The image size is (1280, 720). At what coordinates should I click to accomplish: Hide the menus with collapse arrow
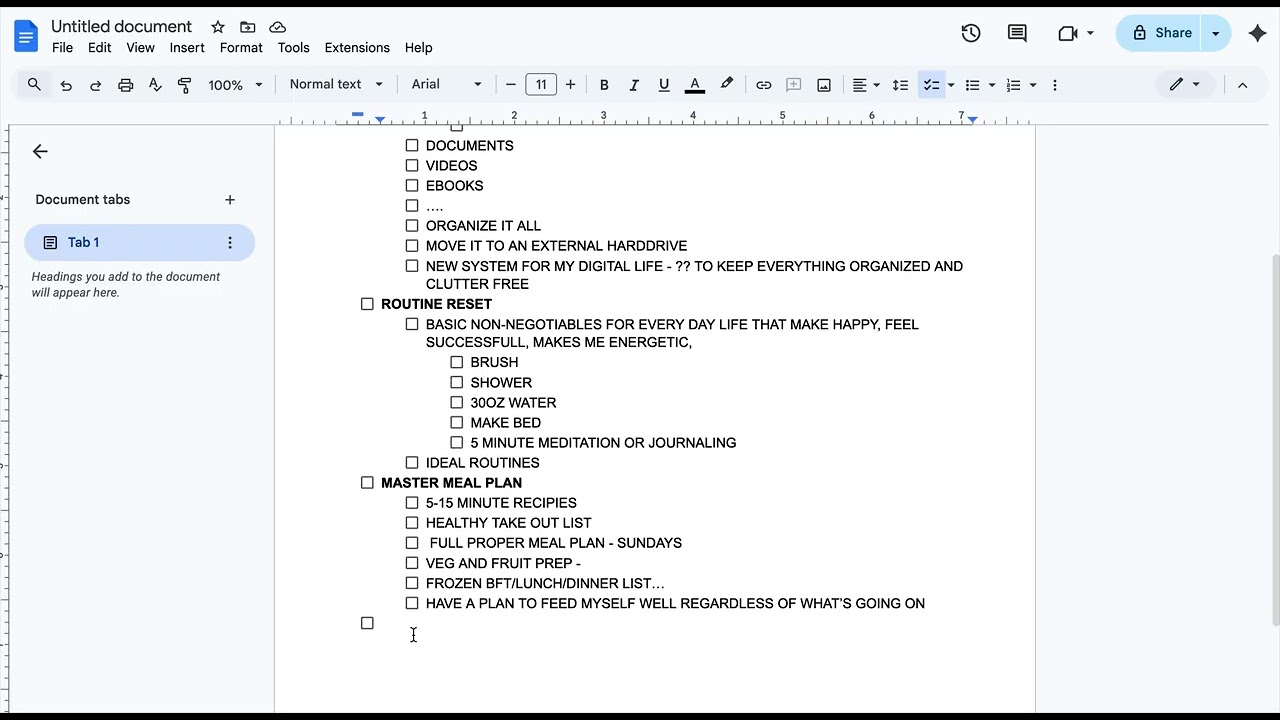[x=1243, y=85]
